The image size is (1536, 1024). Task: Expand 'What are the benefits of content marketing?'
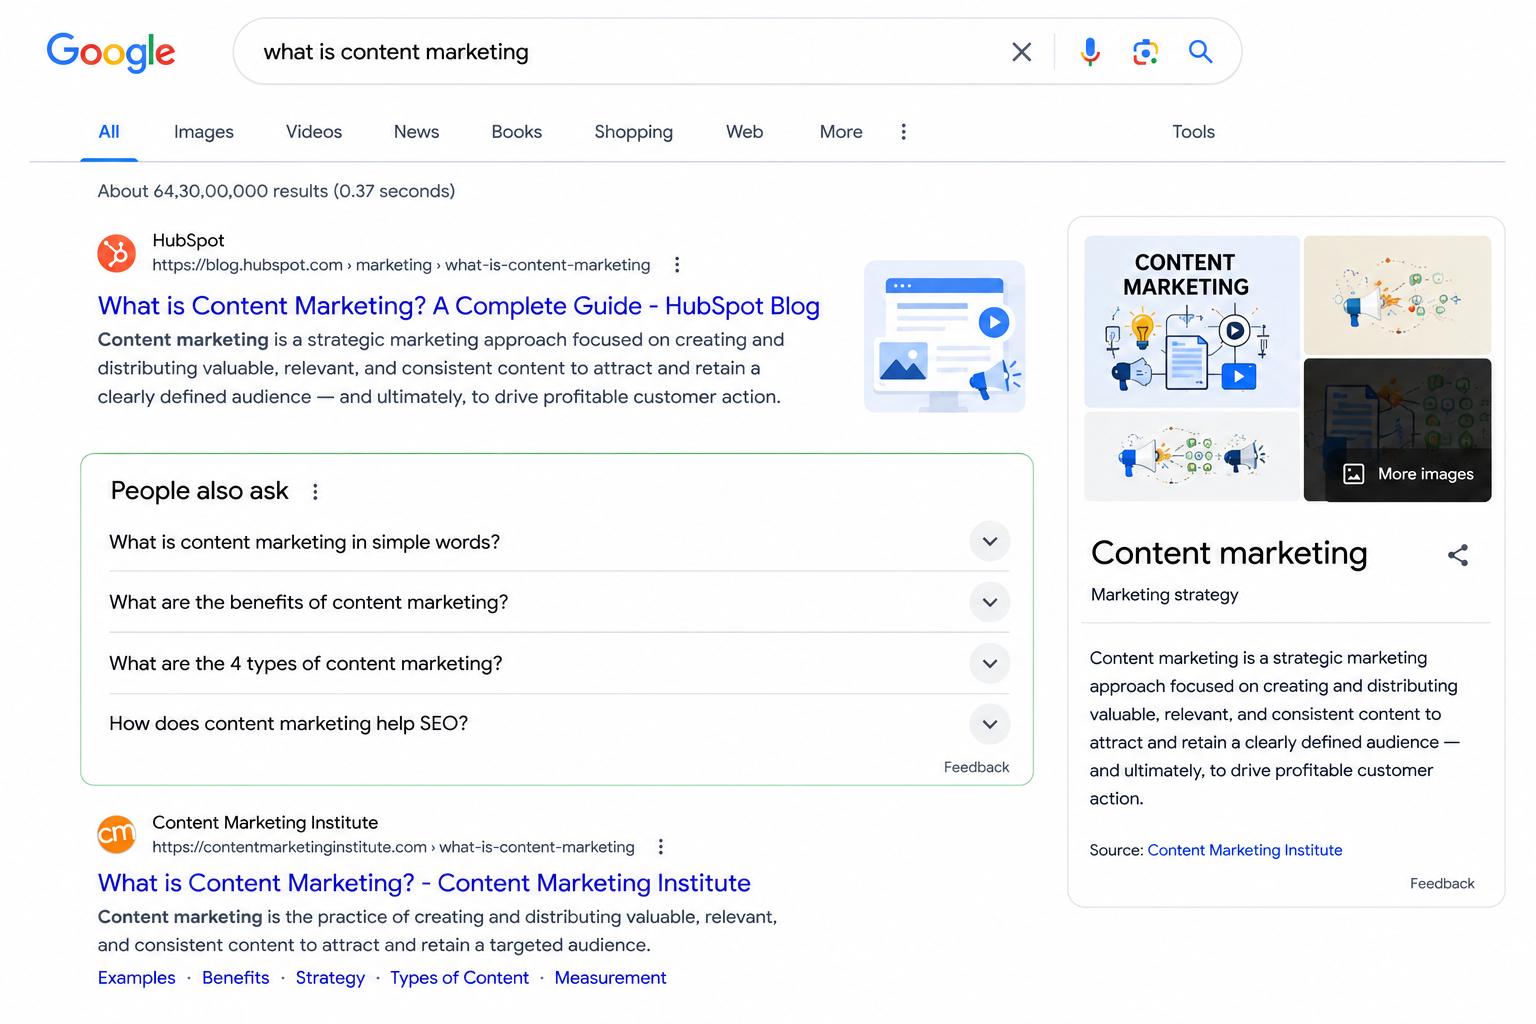pyautogui.click(x=559, y=602)
